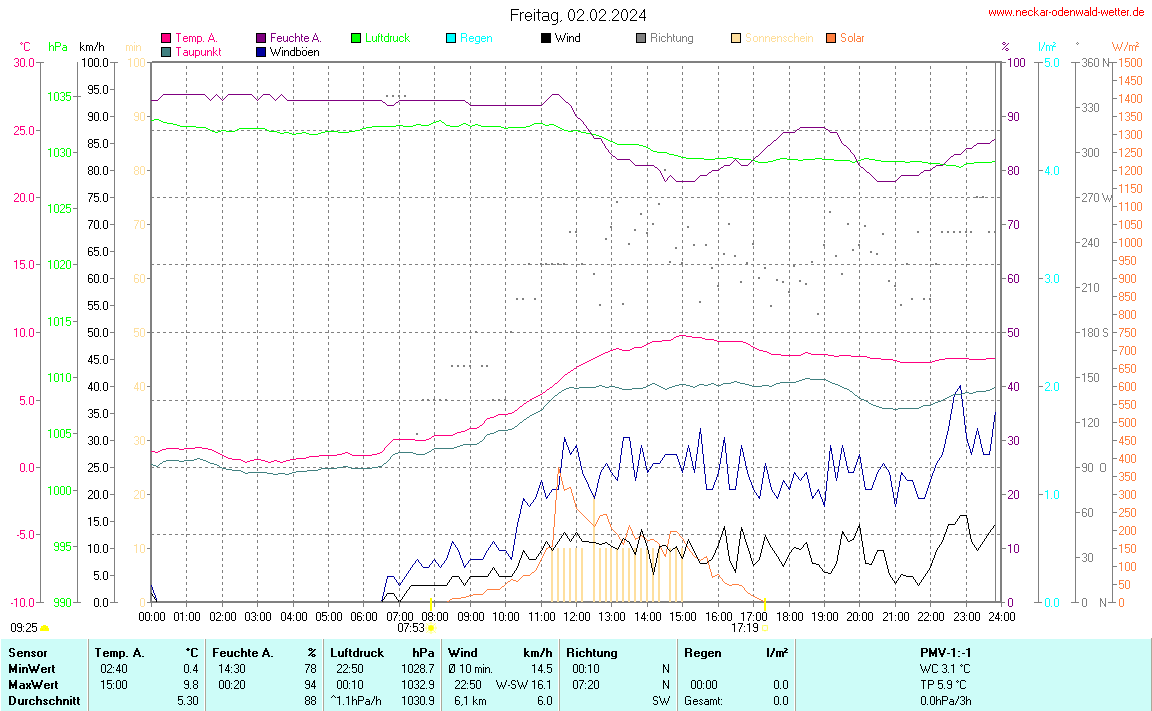Select the Luftdruck column header in table
The width and height of the screenshot is (1152, 711).
click(356, 653)
